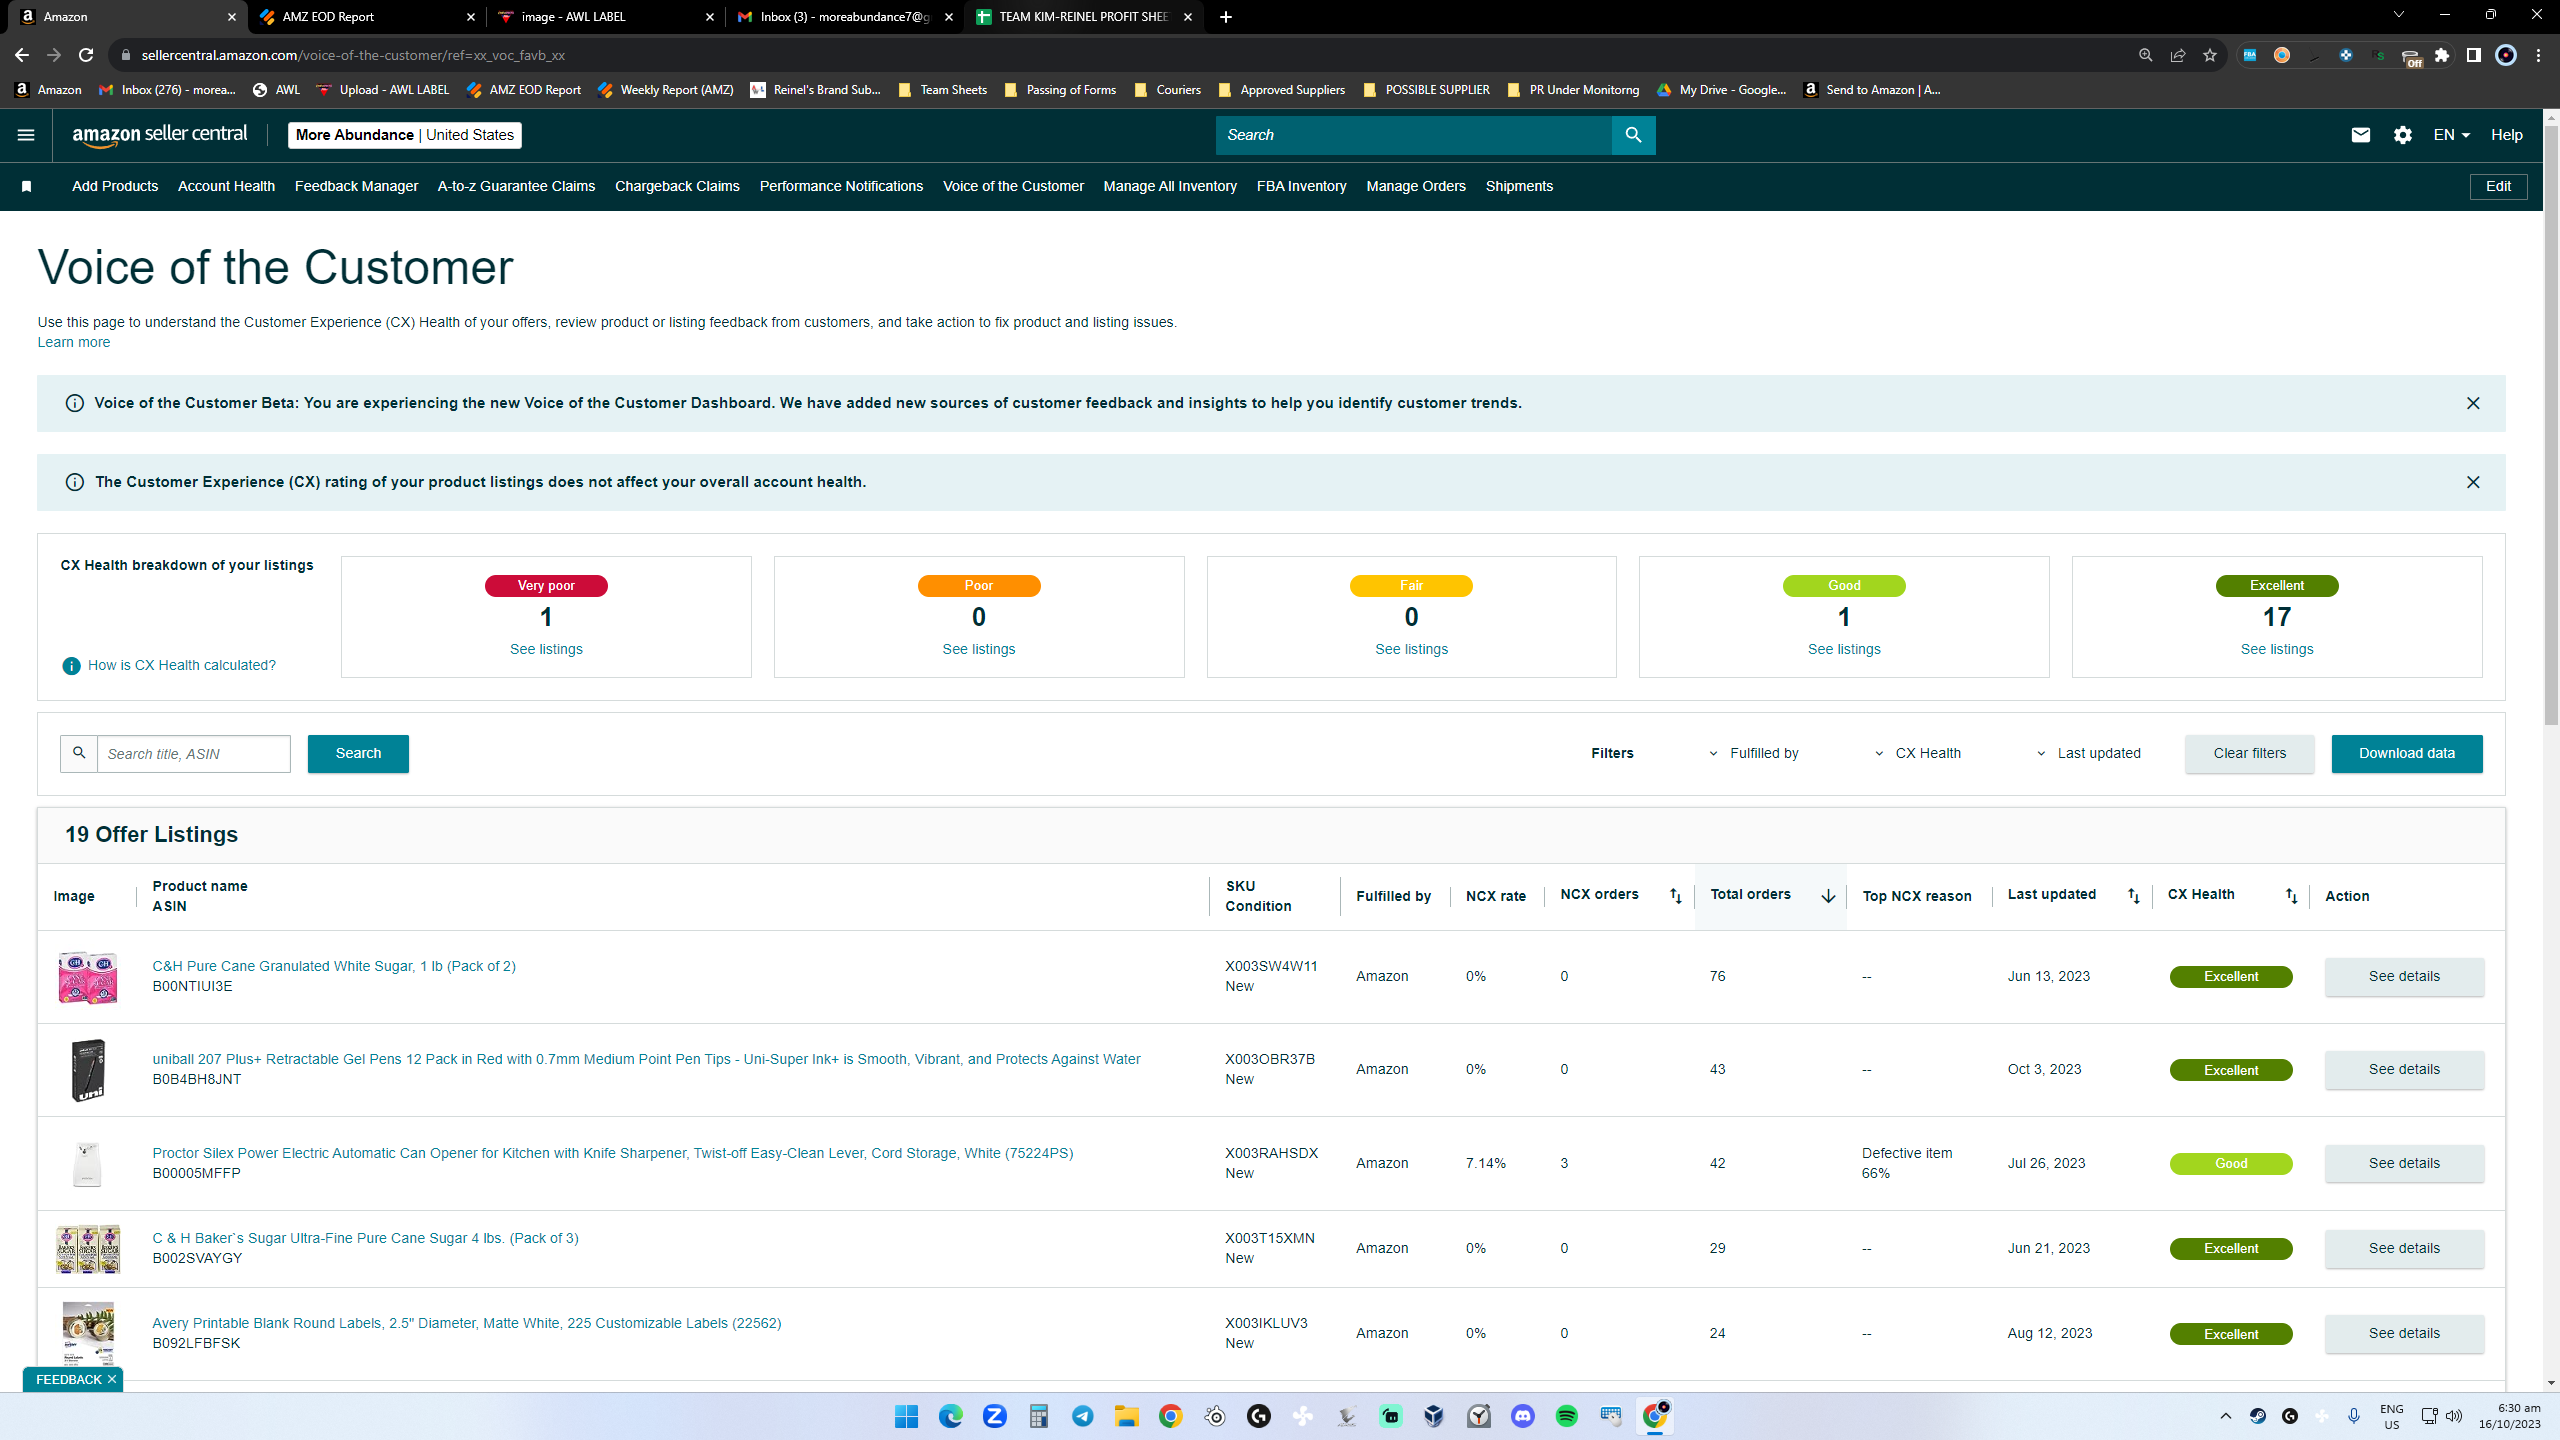Click the Seller Central header Search box
The width and height of the screenshot is (2560, 1440).
1413,135
